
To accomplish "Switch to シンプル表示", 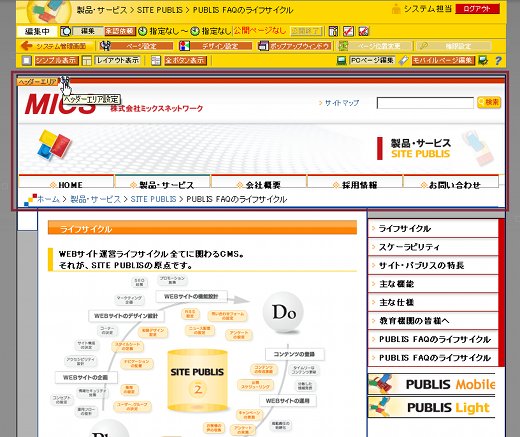I will [x=57, y=60].
